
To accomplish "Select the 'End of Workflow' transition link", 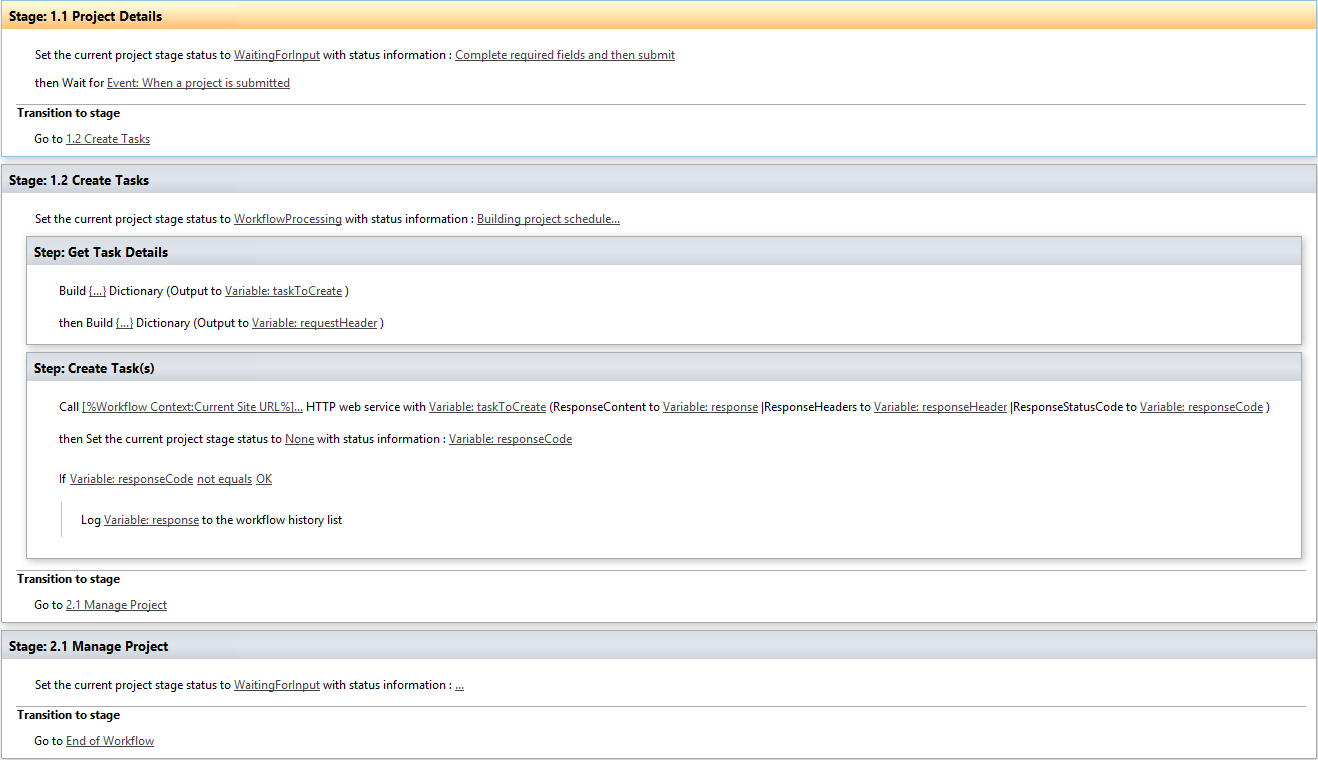I will 110,741.
